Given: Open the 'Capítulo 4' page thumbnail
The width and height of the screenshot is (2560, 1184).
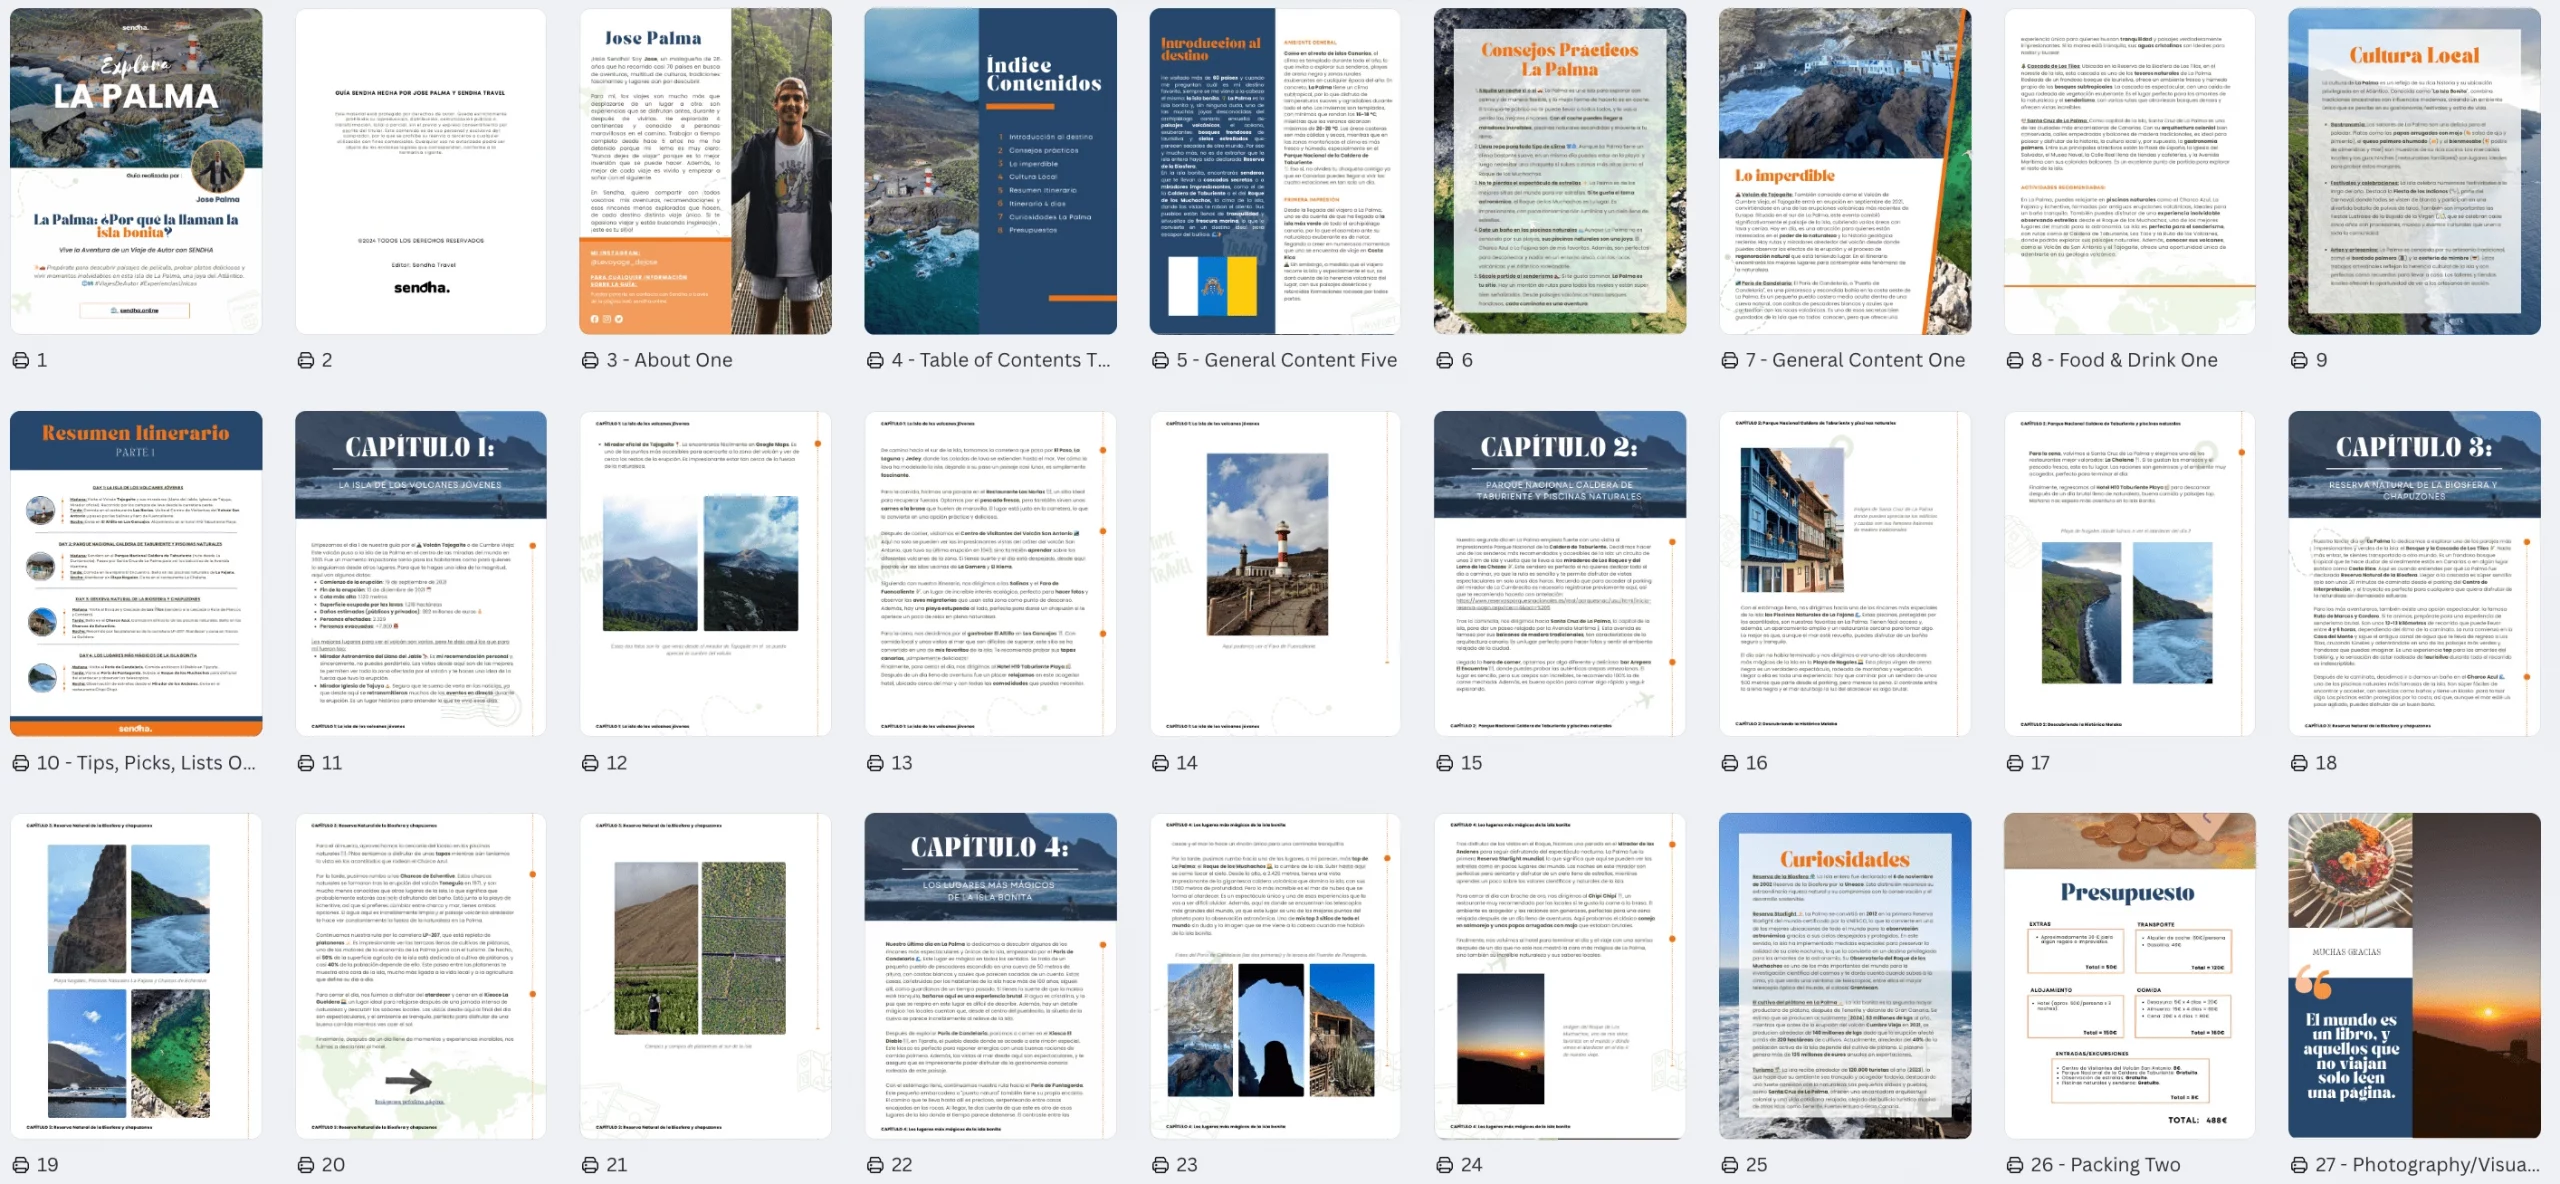Looking at the screenshot, I should [990, 975].
